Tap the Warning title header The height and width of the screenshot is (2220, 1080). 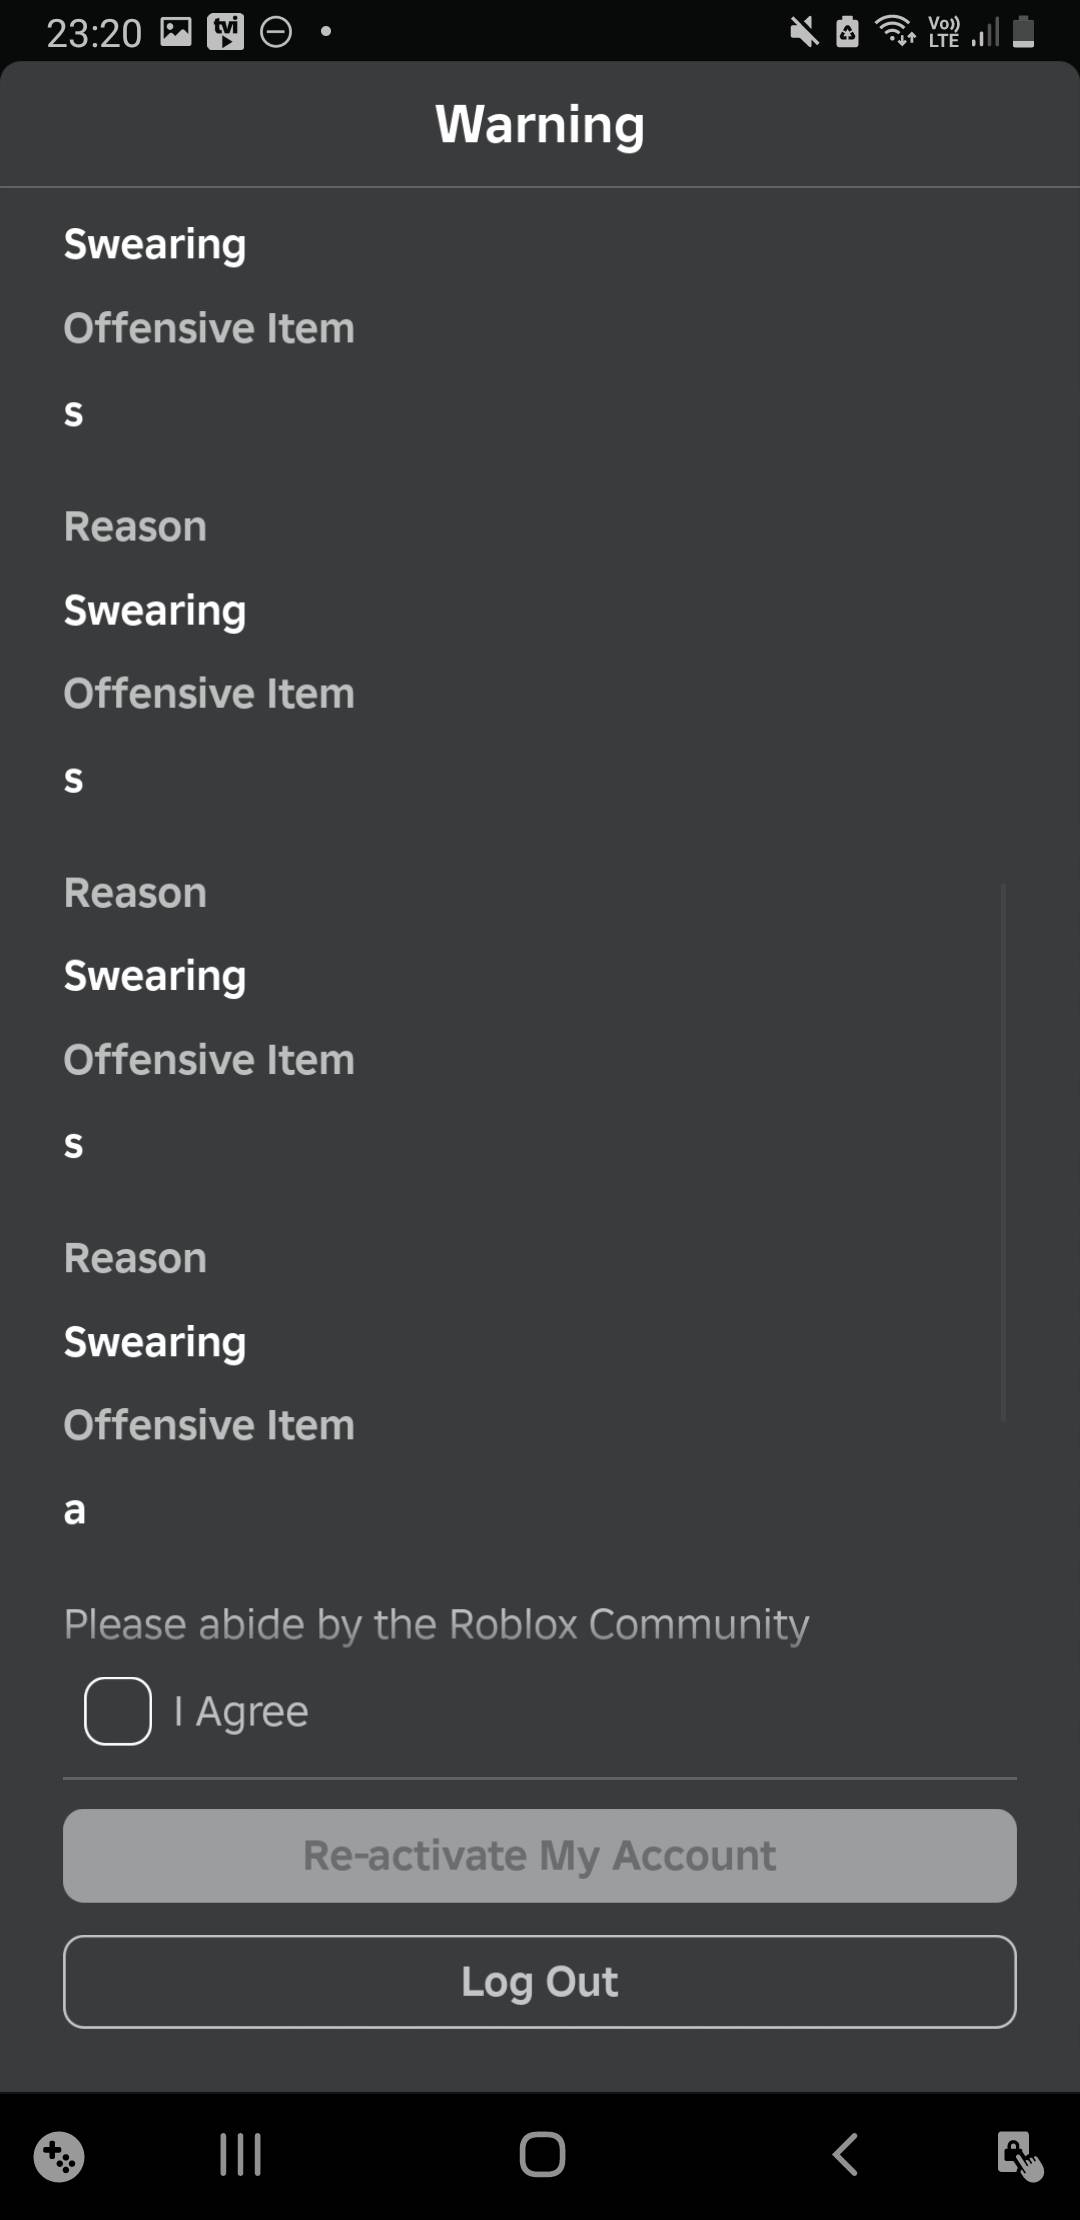[x=540, y=125]
